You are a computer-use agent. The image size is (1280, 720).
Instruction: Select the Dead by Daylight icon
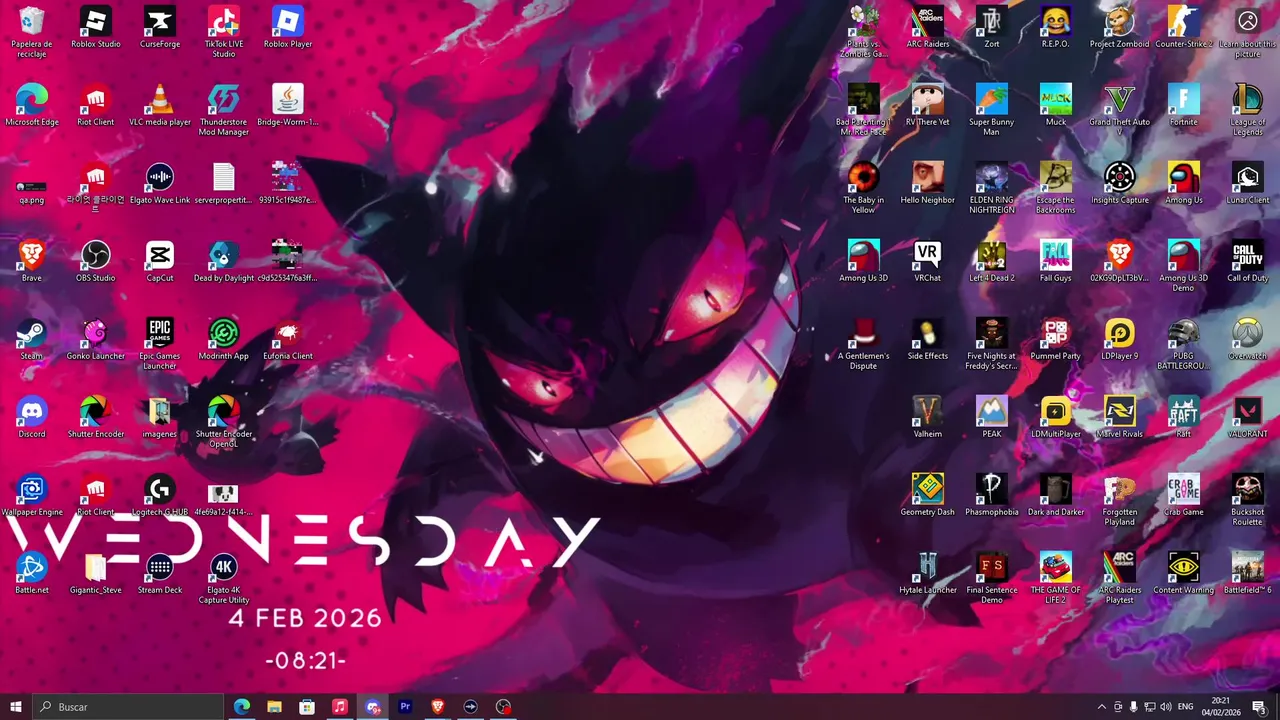[224, 262]
